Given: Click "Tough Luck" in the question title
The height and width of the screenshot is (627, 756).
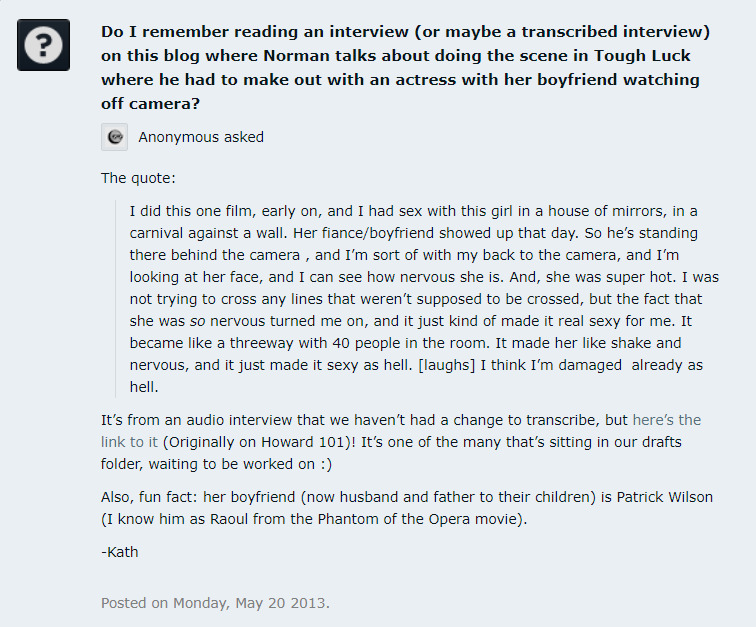Looking at the screenshot, I should [x=642, y=55].
